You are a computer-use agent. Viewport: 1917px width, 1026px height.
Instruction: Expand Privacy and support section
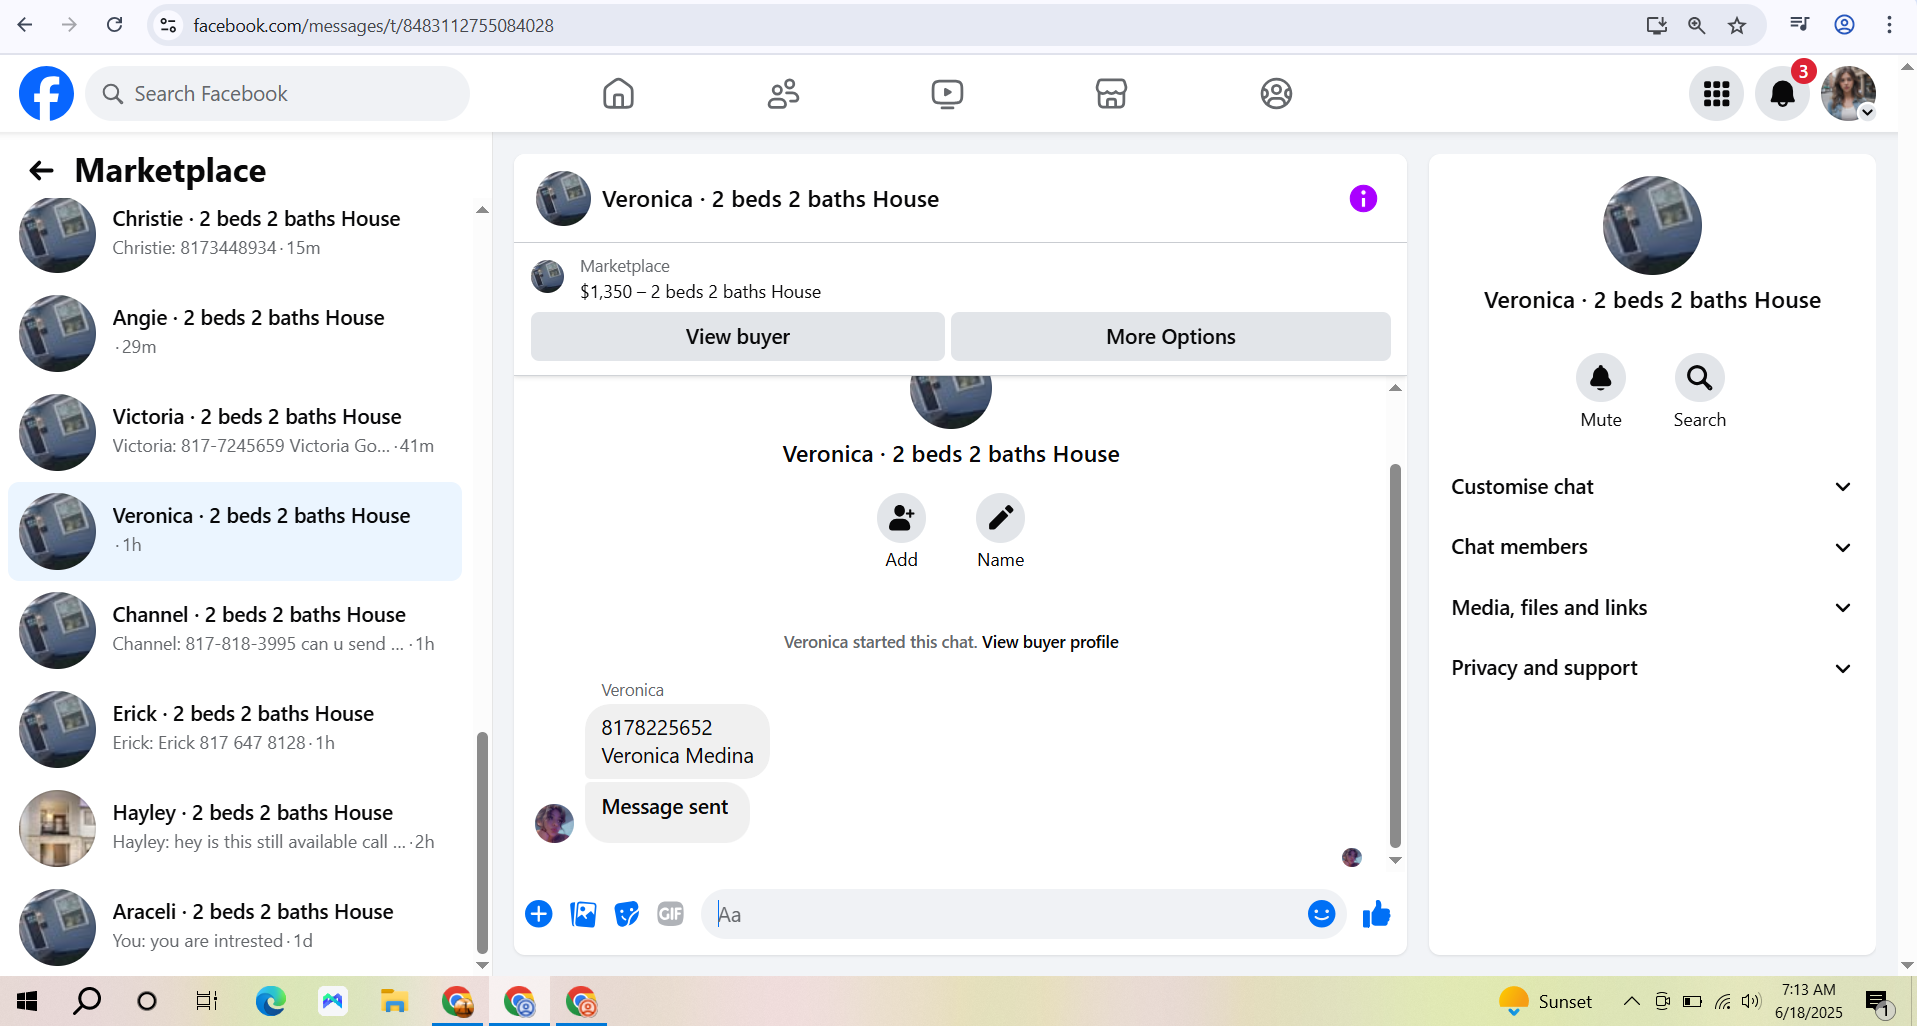coord(1652,668)
